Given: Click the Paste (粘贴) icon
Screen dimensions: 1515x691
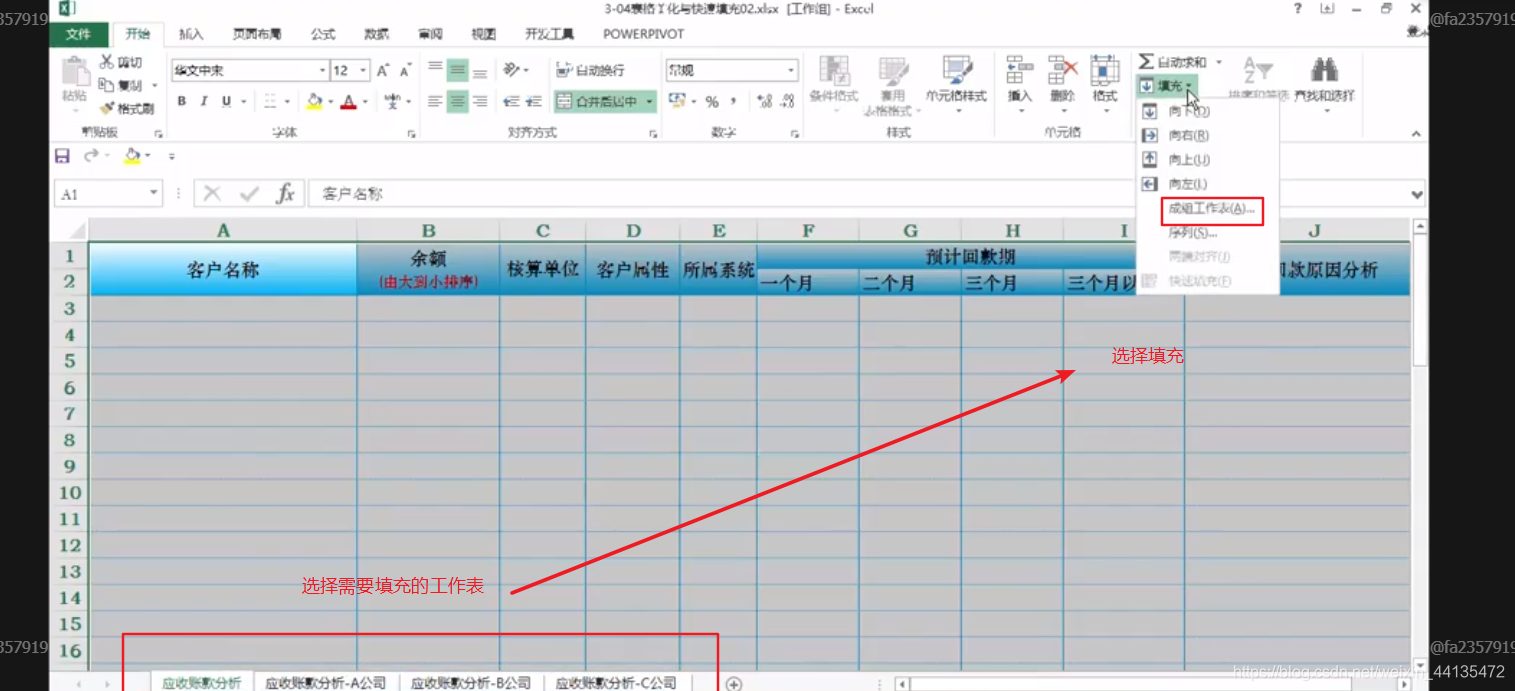Looking at the screenshot, I should [x=74, y=72].
